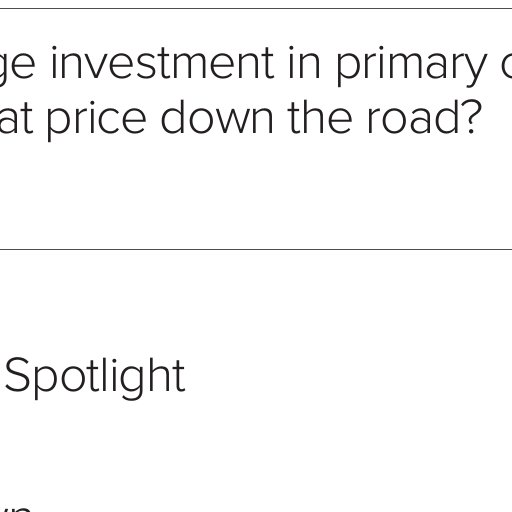Click the word "road?" ending the headline
Screen dimensions: 512x512
pos(424,117)
